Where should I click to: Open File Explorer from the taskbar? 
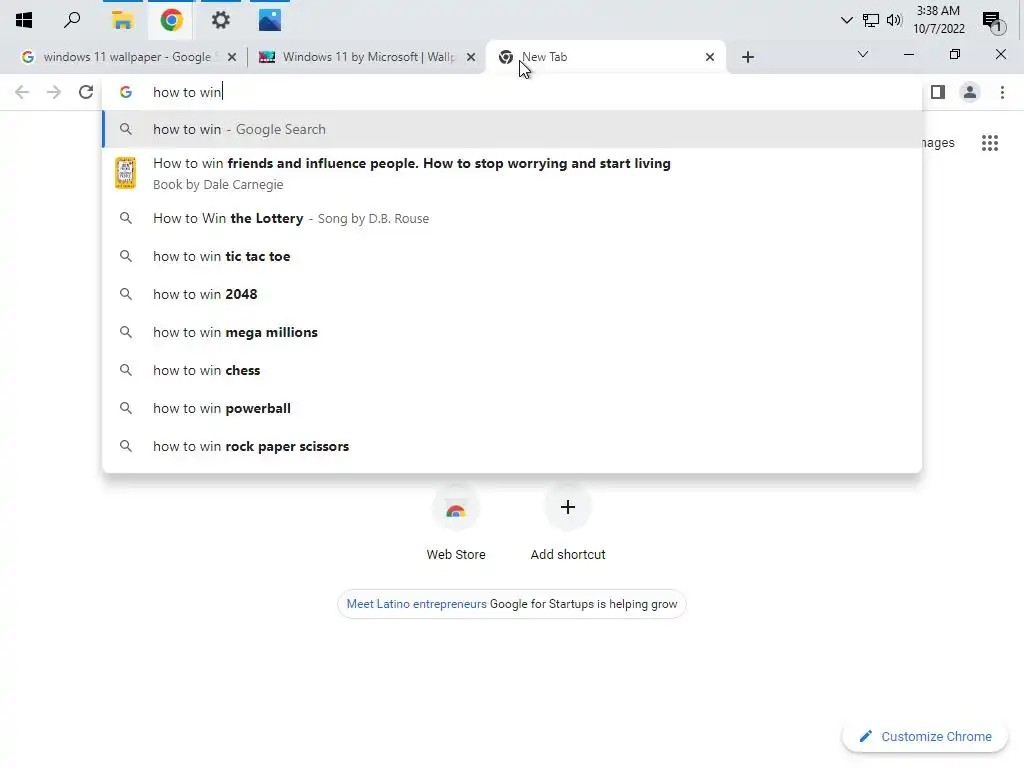point(122,20)
